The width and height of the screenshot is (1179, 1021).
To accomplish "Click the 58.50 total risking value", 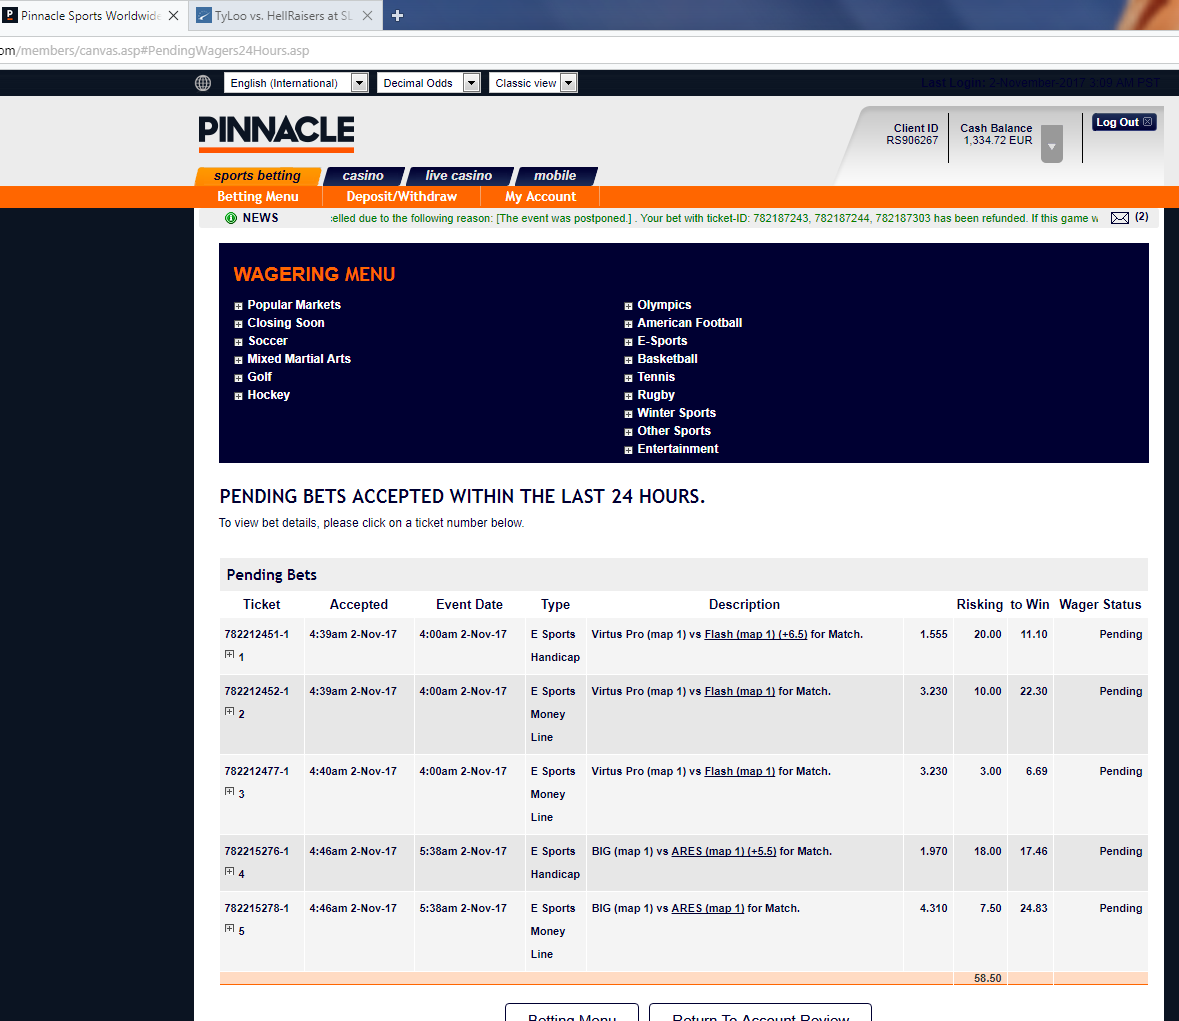I will [x=987, y=978].
